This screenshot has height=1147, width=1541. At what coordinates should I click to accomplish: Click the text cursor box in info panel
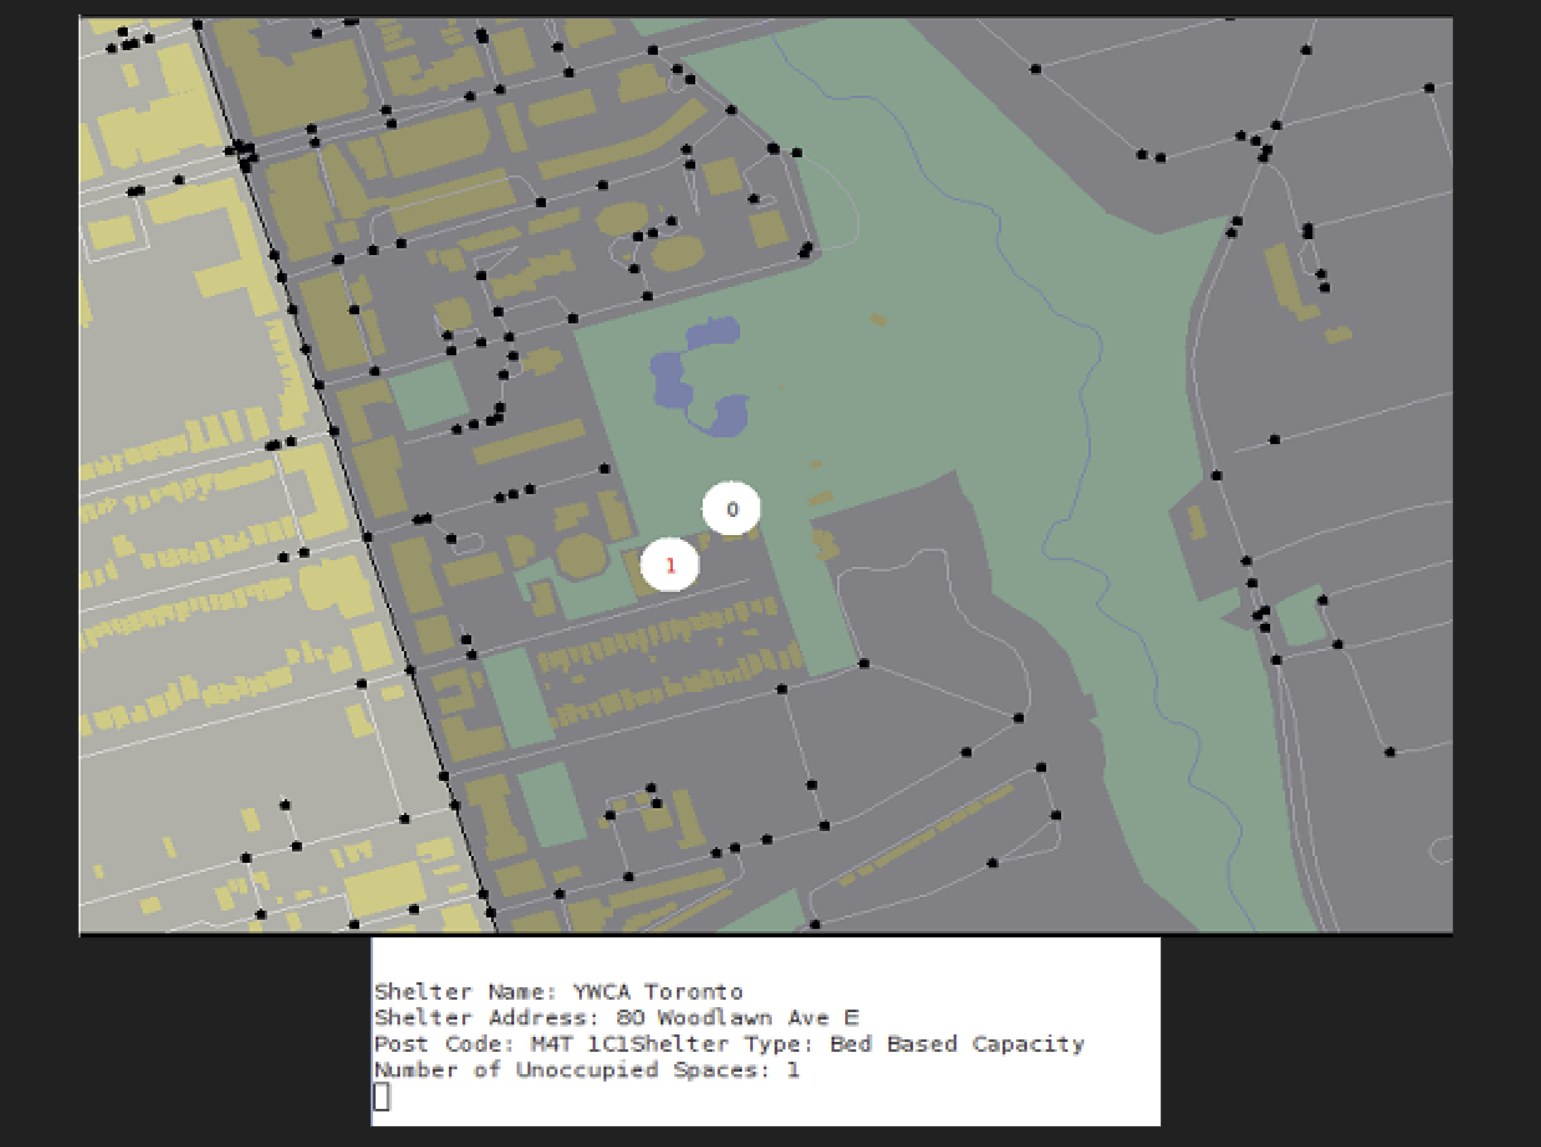381,1097
